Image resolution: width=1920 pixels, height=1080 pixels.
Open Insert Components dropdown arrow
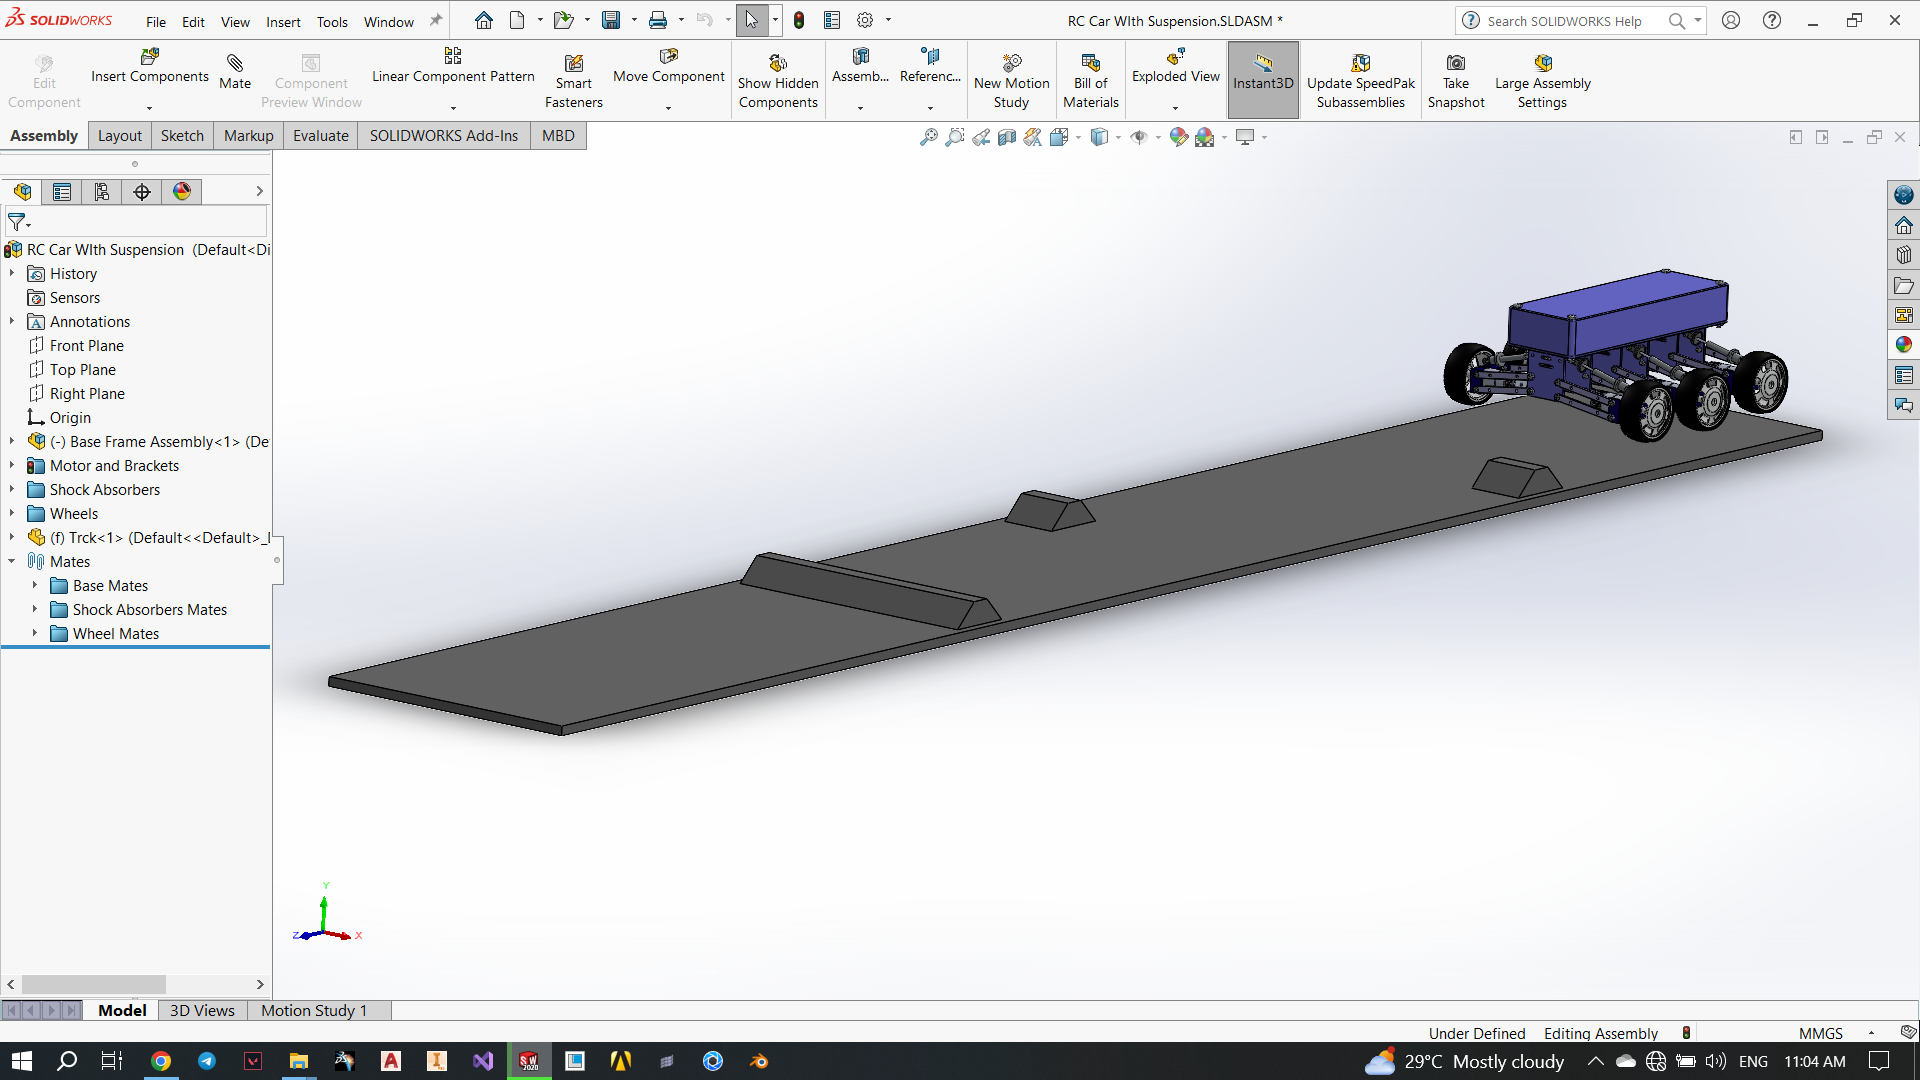[x=150, y=108]
